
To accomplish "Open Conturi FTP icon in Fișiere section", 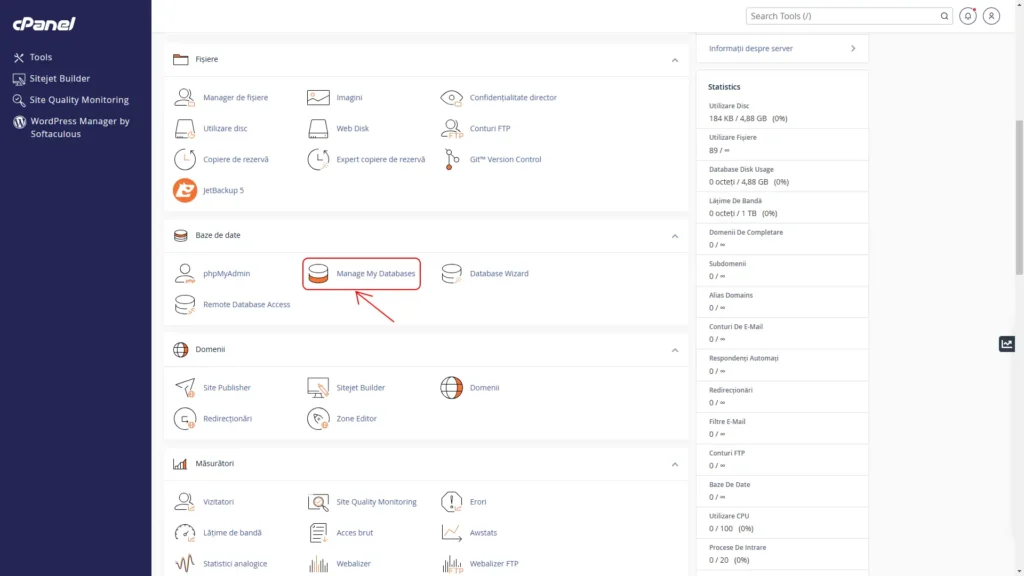I will click(x=451, y=129).
